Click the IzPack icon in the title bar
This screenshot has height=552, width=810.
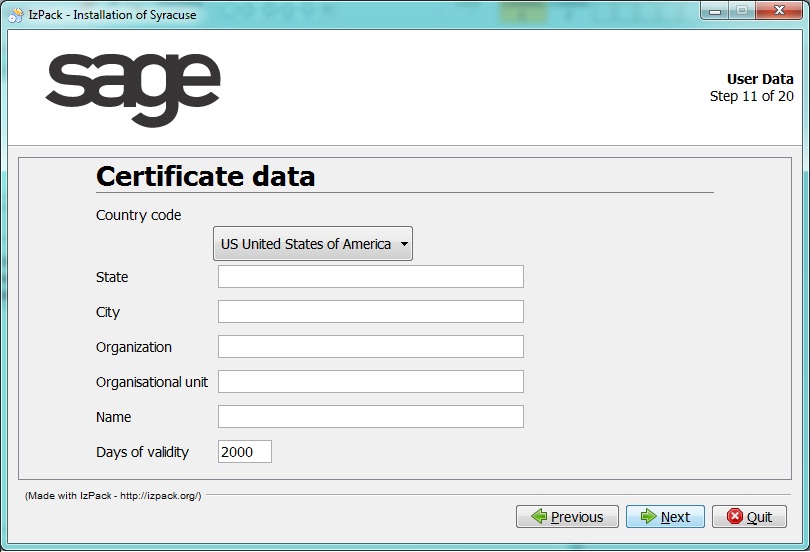point(15,14)
